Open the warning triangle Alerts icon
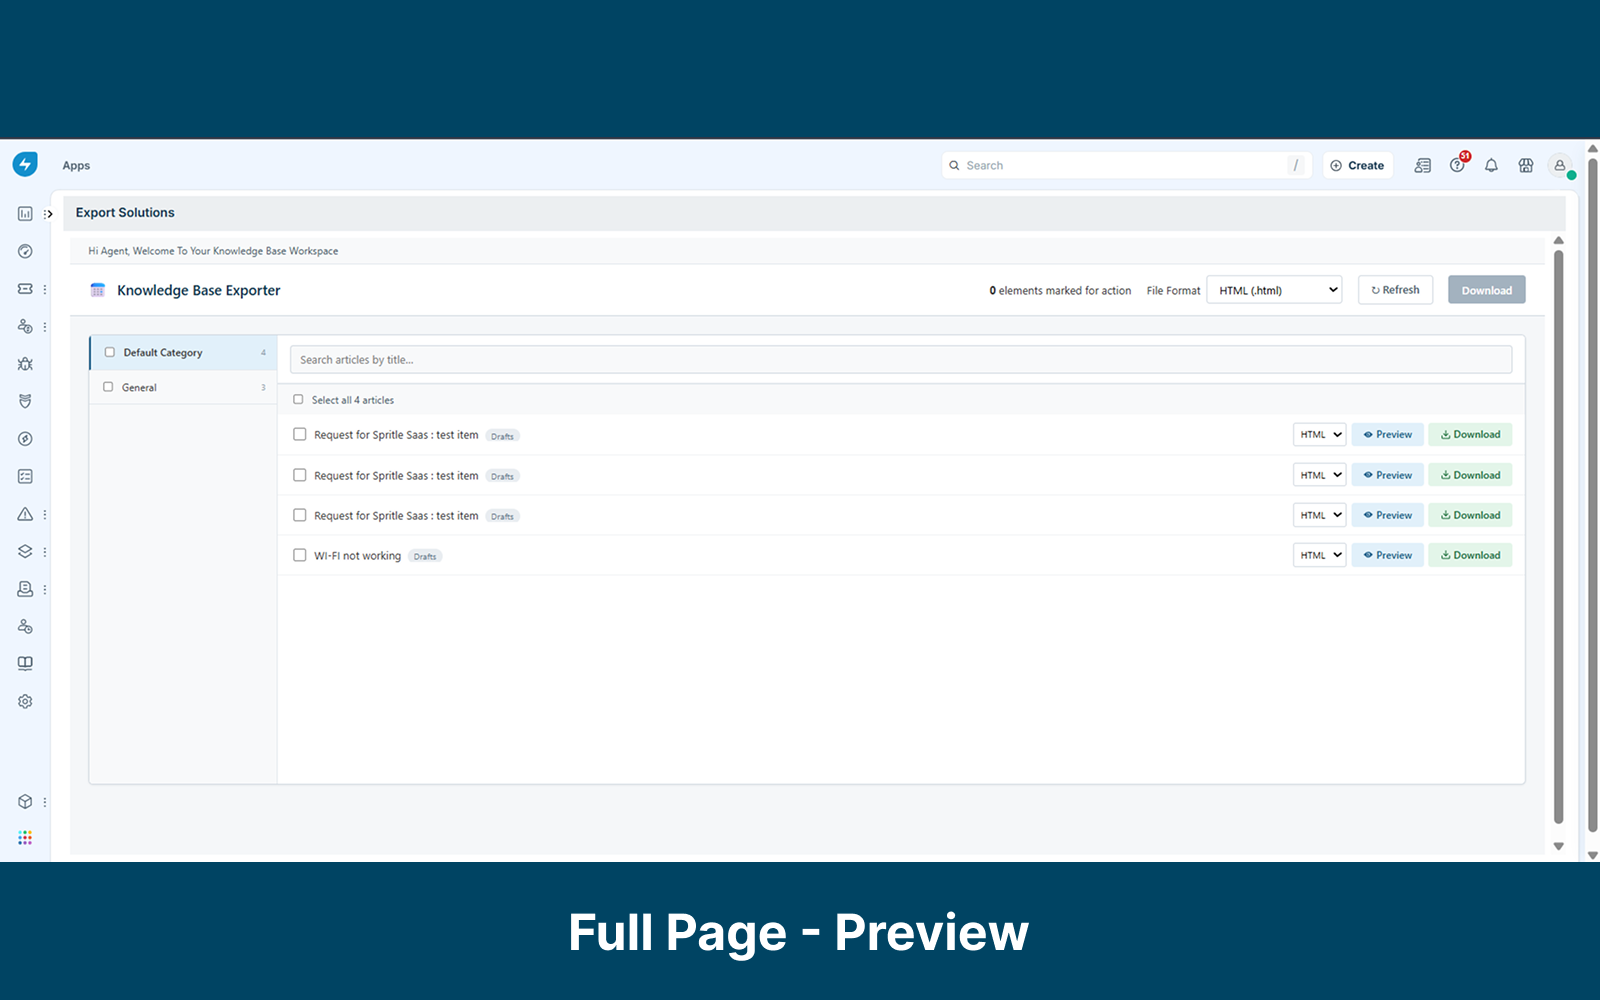The height and width of the screenshot is (1000, 1600). pyautogui.click(x=25, y=514)
